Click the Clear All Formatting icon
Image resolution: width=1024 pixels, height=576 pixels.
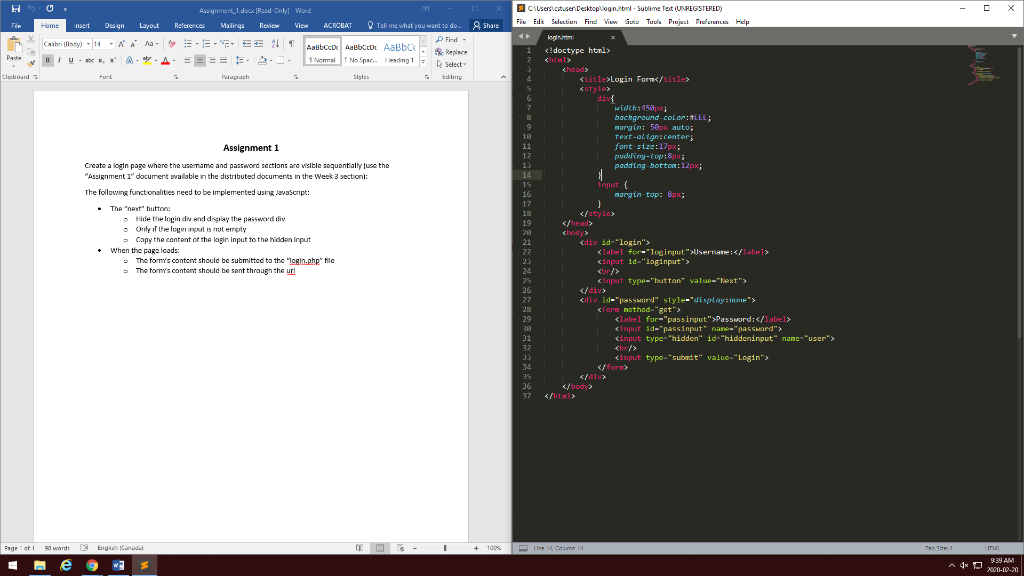tap(172, 44)
